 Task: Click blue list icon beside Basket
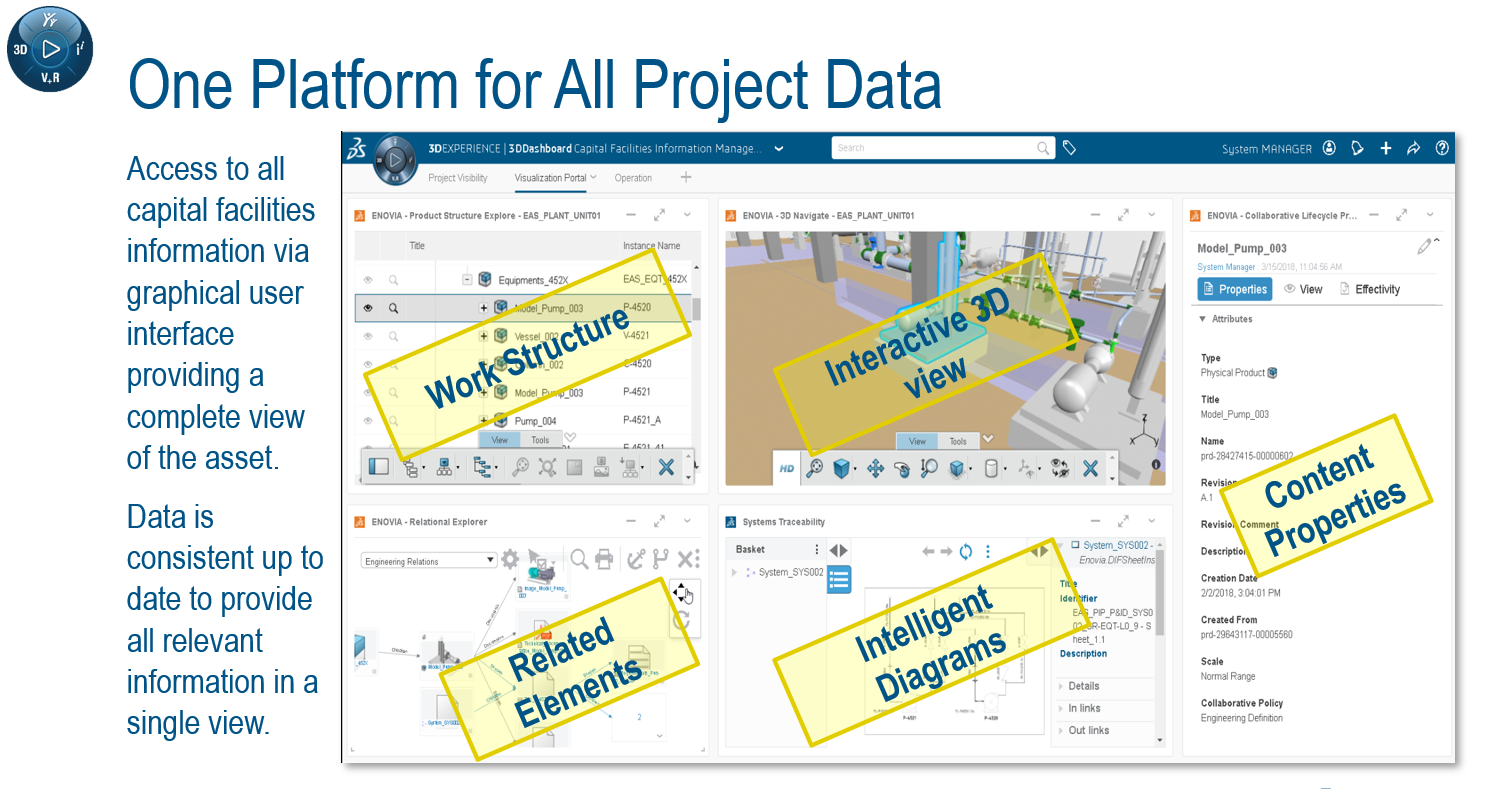click(839, 578)
